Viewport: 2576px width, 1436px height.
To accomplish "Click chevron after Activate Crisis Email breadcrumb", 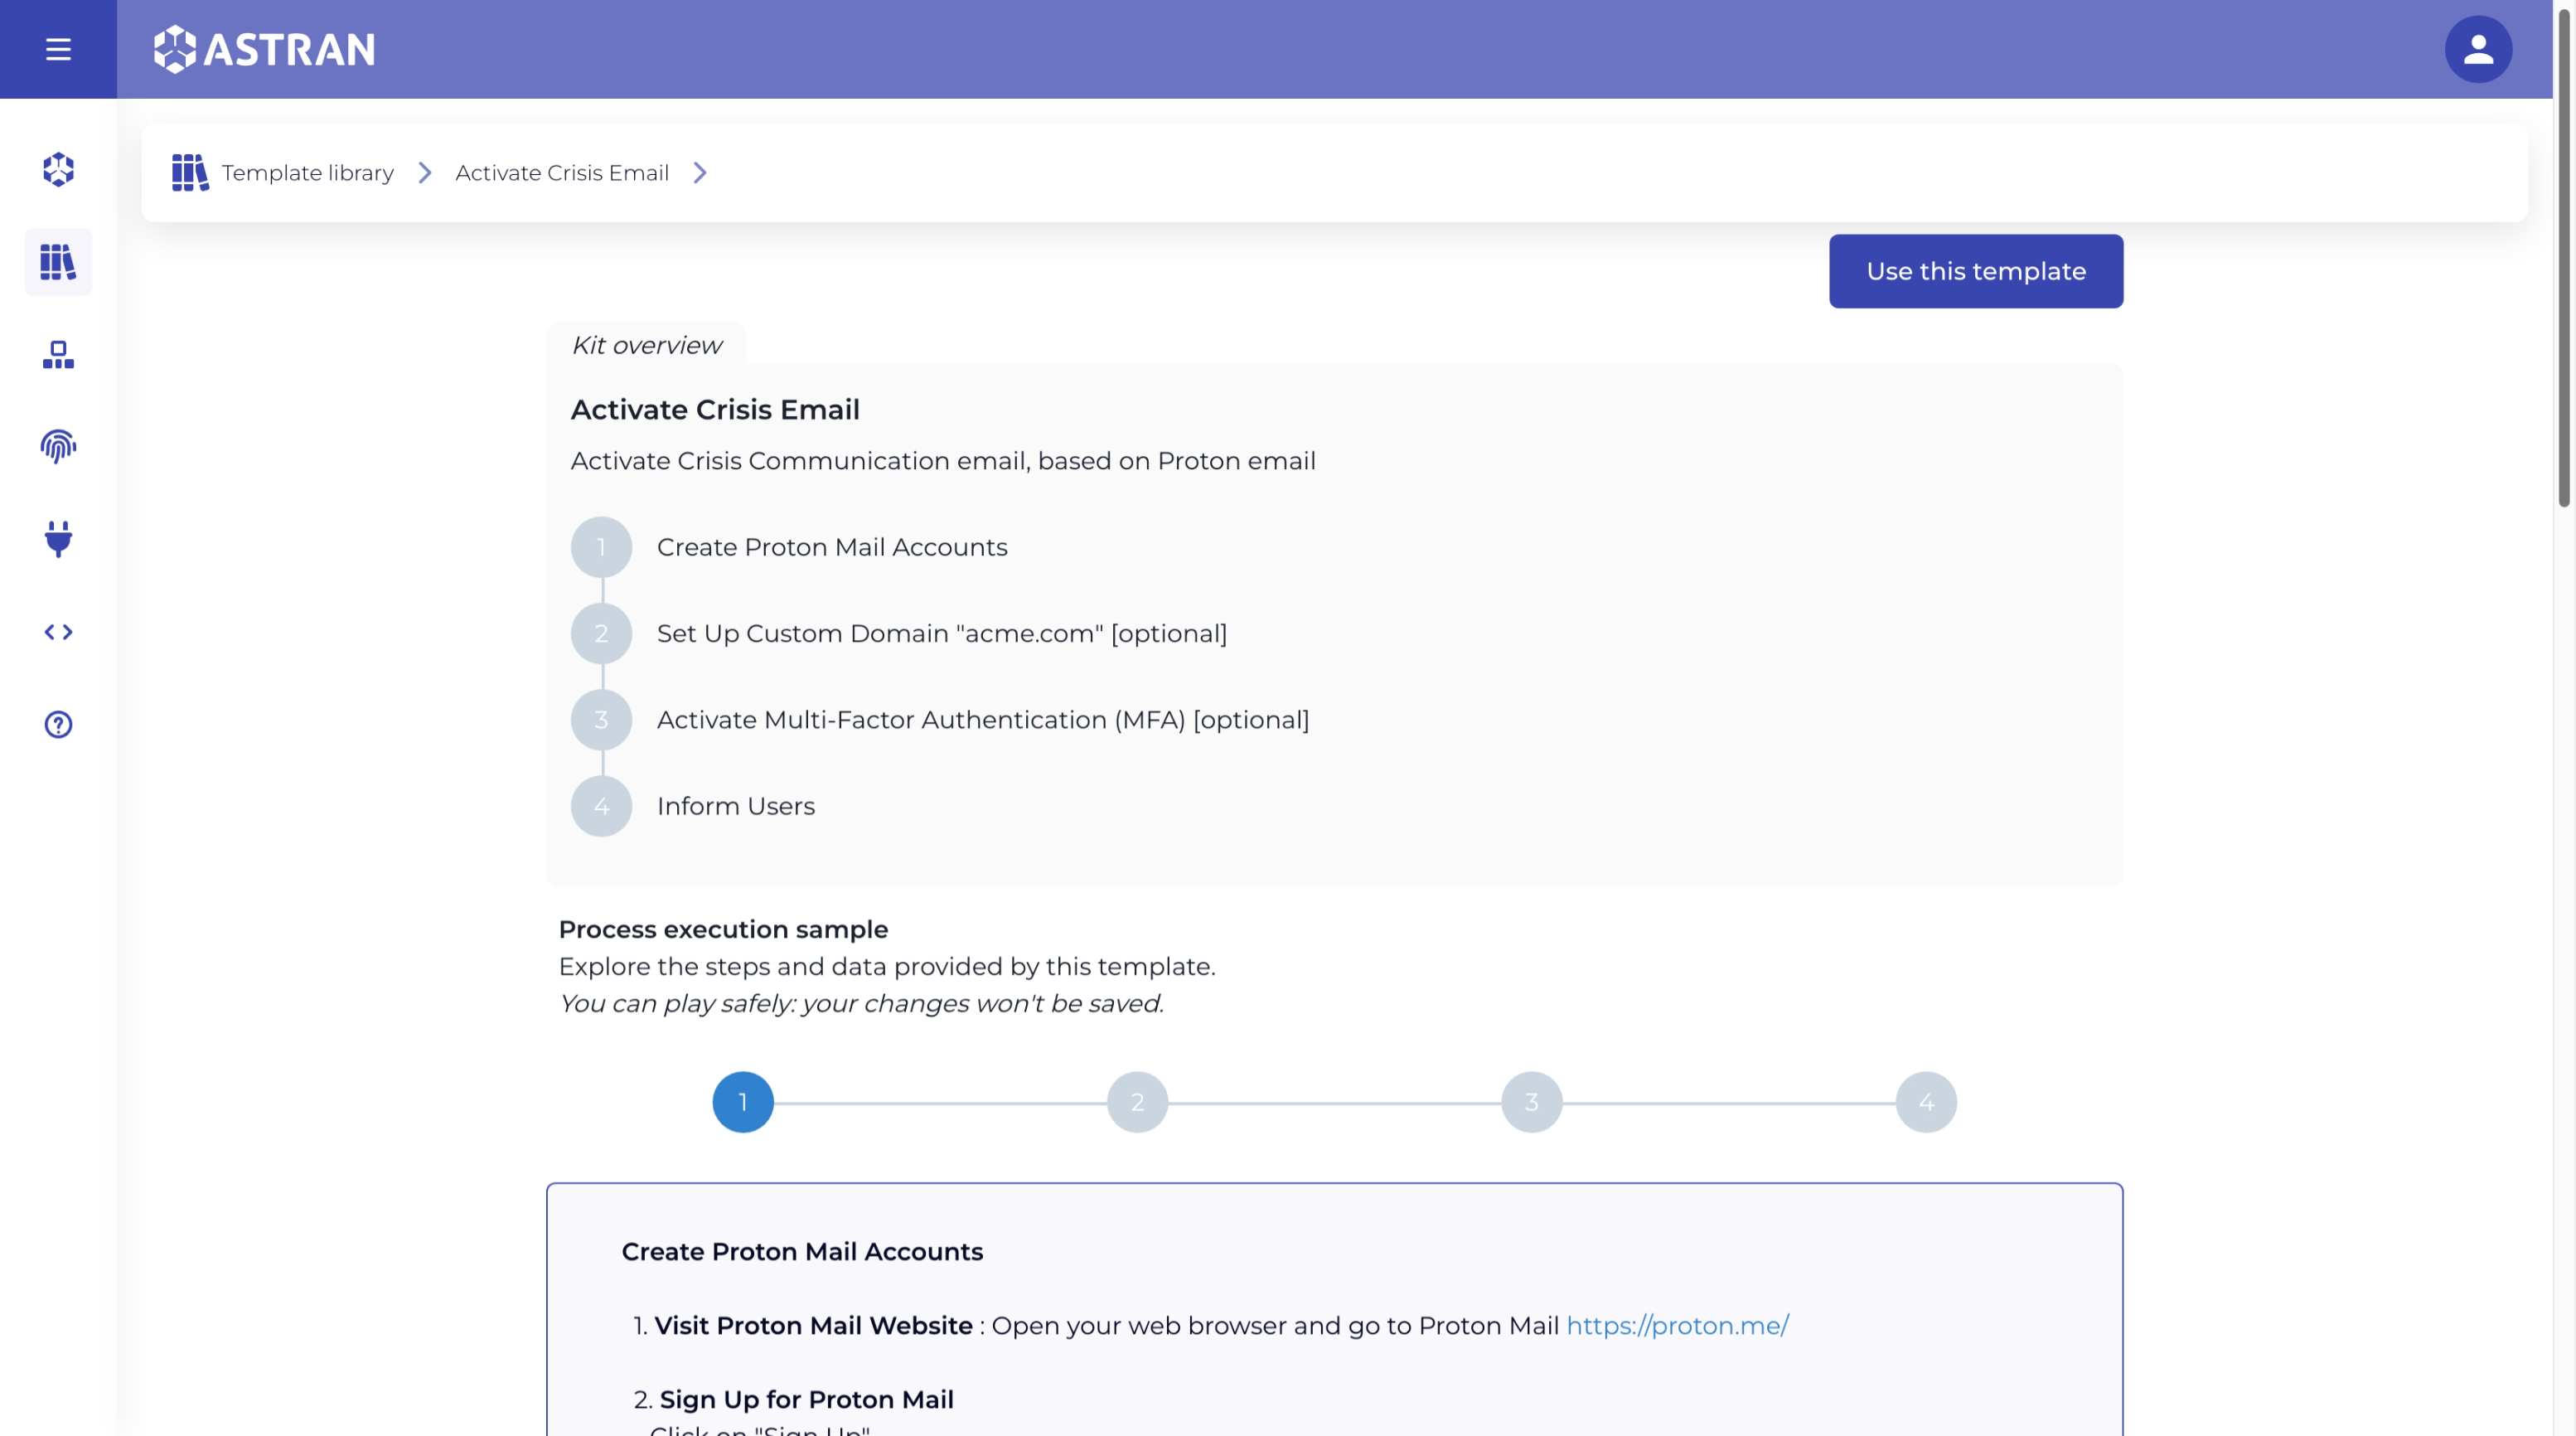I will click(700, 173).
